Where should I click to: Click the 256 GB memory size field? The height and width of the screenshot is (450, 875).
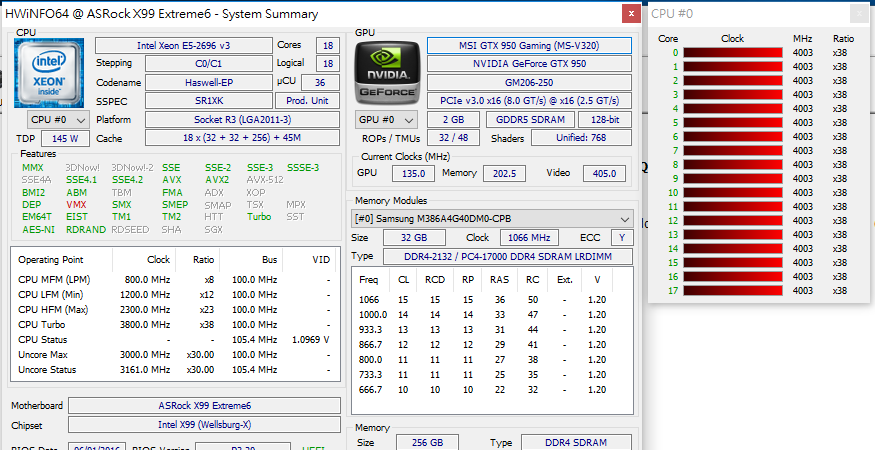click(427, 443)
